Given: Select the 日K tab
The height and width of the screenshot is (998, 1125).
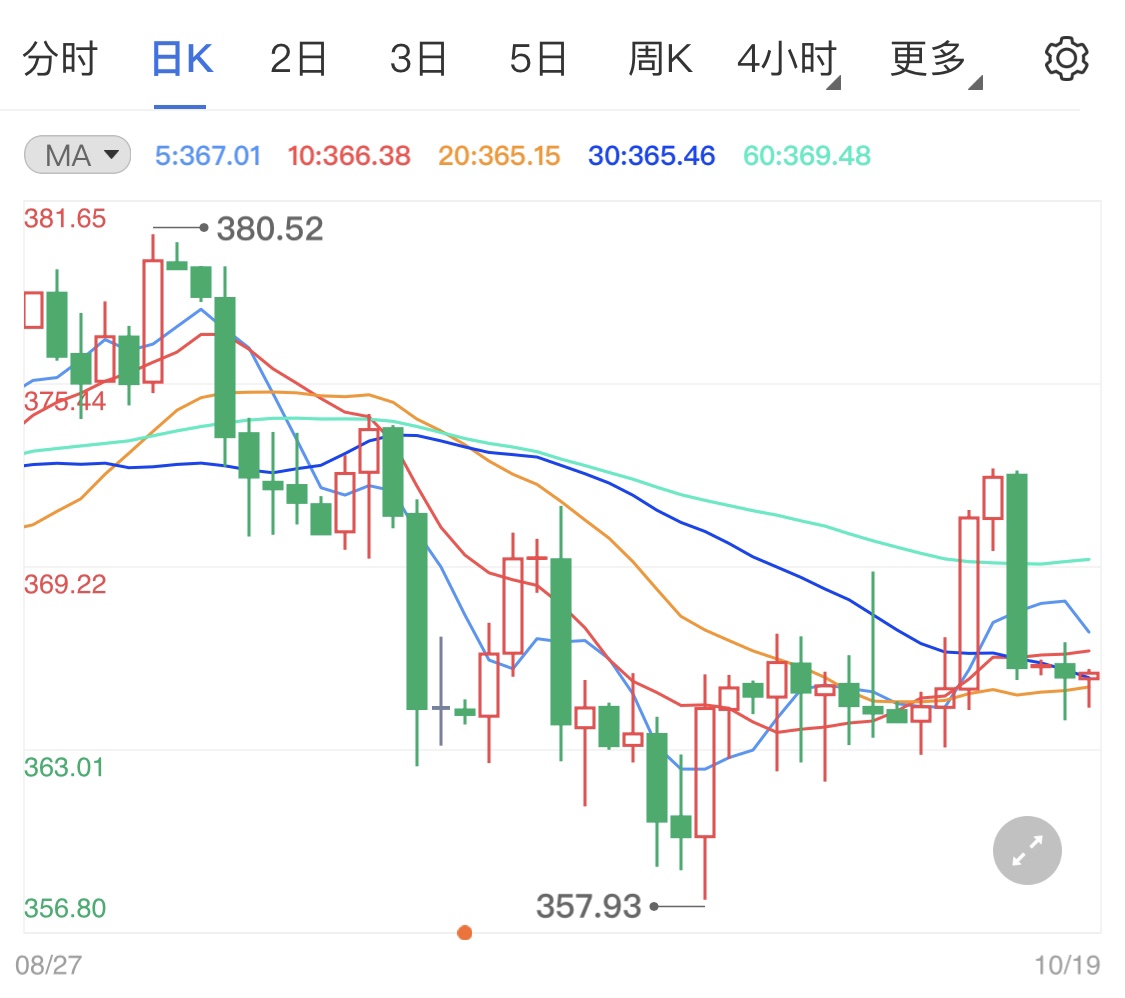Looking at the screenshot, I should point(182,59).
